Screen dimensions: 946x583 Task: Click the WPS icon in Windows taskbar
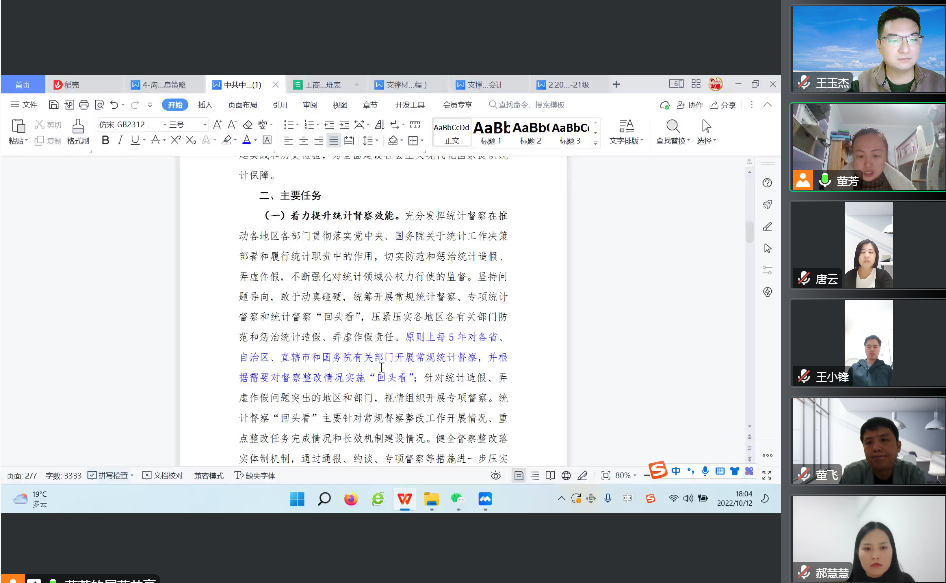(404, 499)
